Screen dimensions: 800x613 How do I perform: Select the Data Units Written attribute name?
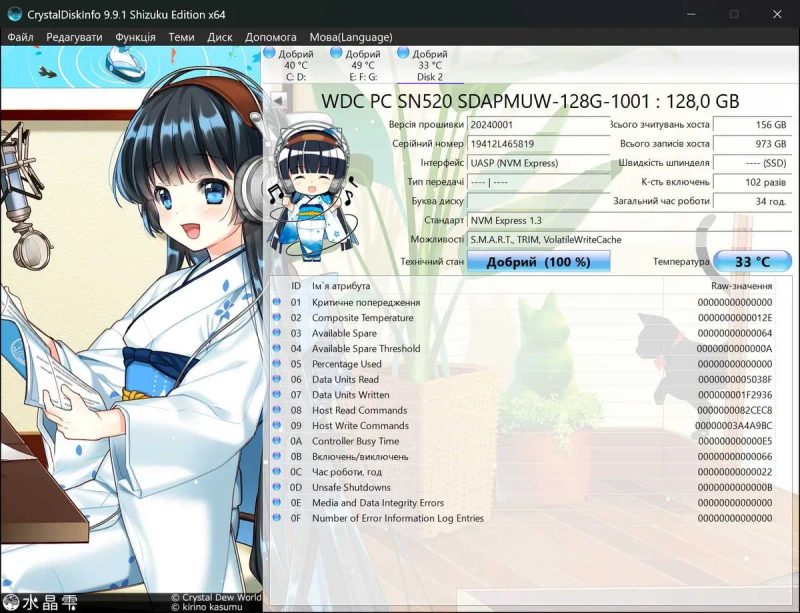pos(351,395)
